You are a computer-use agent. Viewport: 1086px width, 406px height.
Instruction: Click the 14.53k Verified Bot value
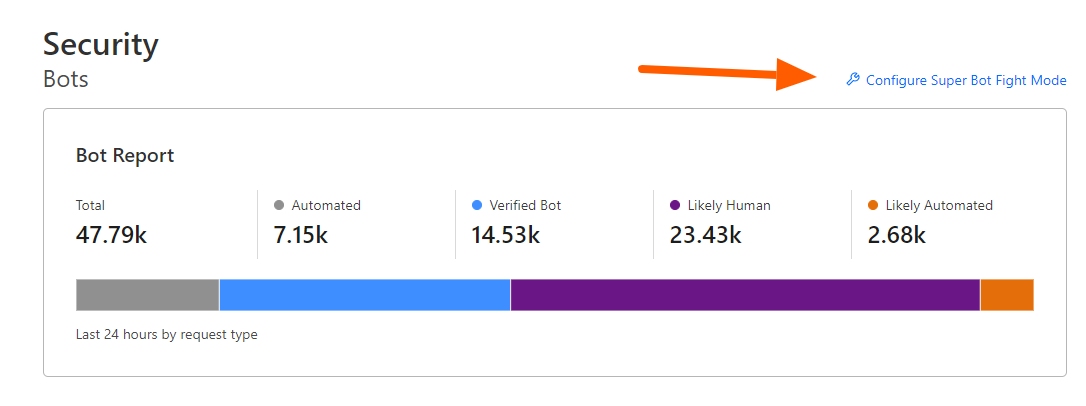pyautogui.click(x=505, y=236)
